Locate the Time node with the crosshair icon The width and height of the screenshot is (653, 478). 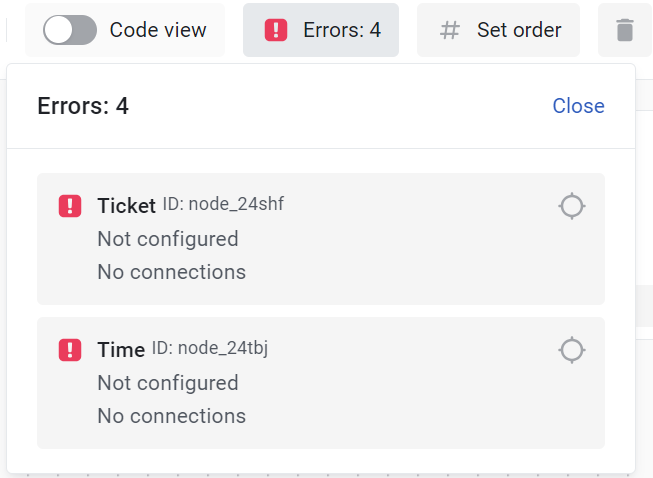point(571,350)
